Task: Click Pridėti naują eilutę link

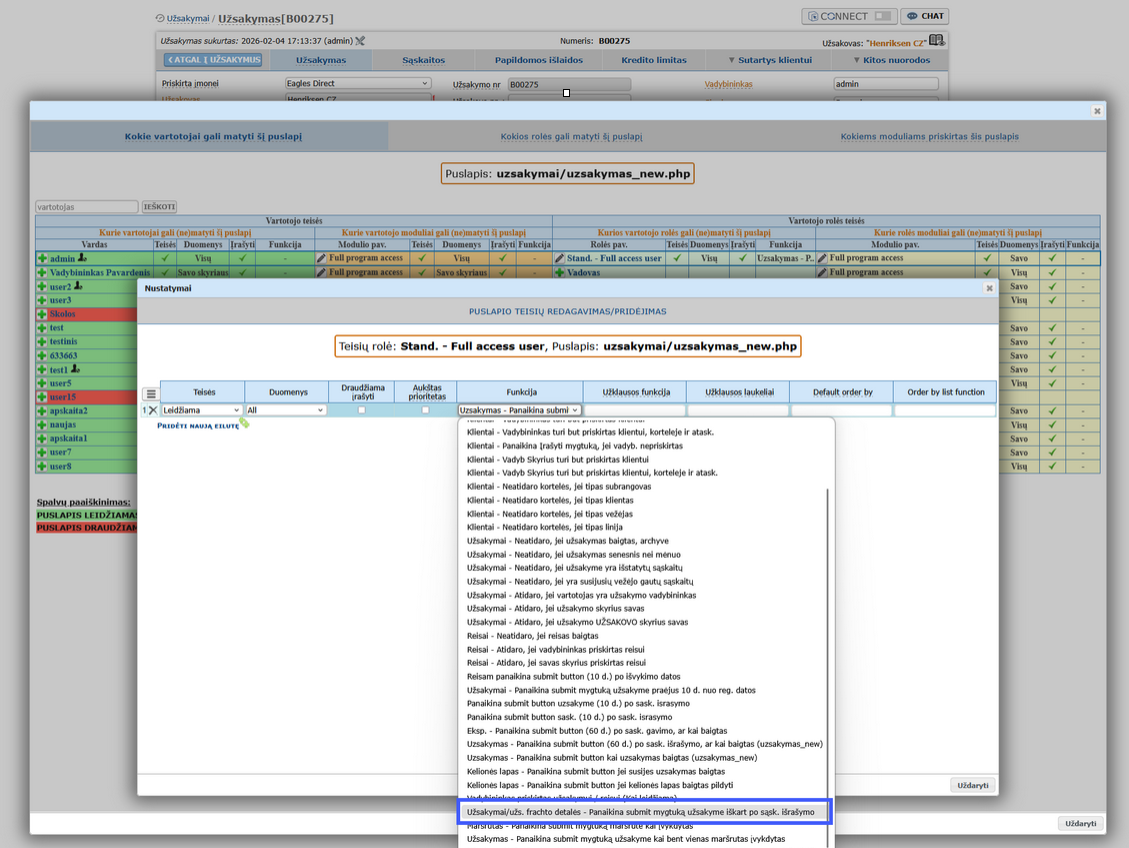Action: tap(198, 426)
